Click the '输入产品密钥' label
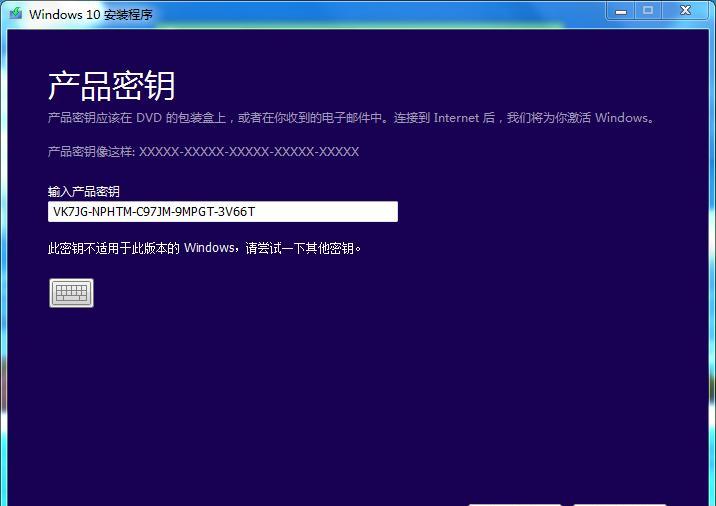 click(x=84, y=191)
